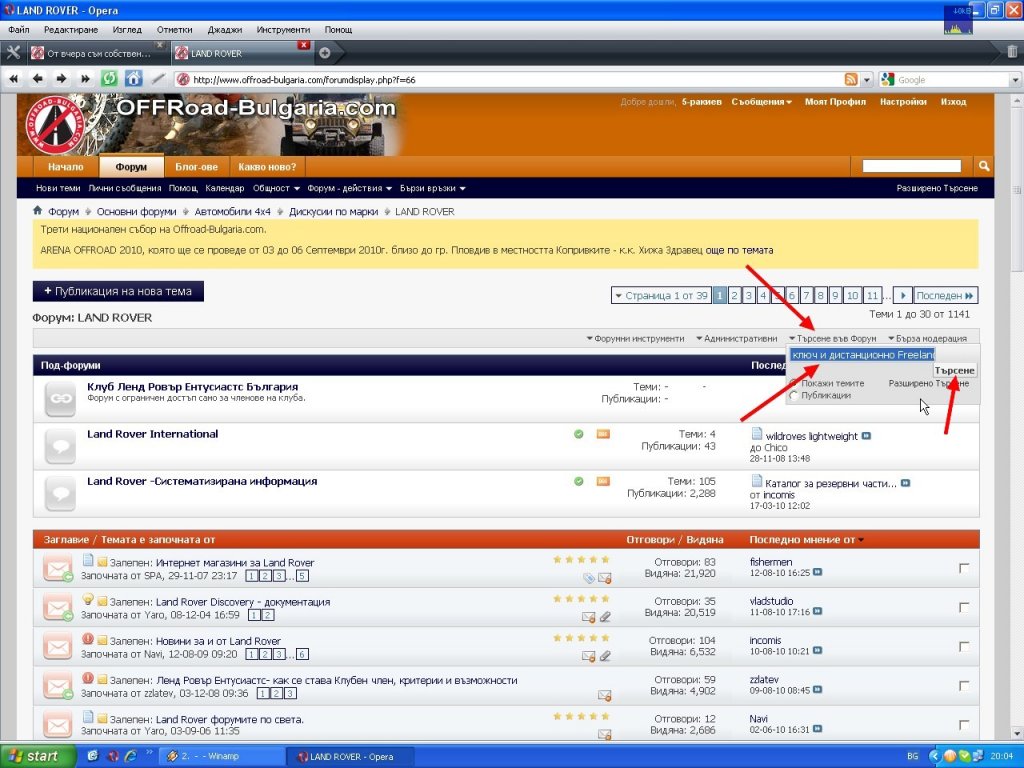This screenshot has height=768, width=1024.
Task: Open Разширено Търсене in the navigation bar
Action: 936,188
